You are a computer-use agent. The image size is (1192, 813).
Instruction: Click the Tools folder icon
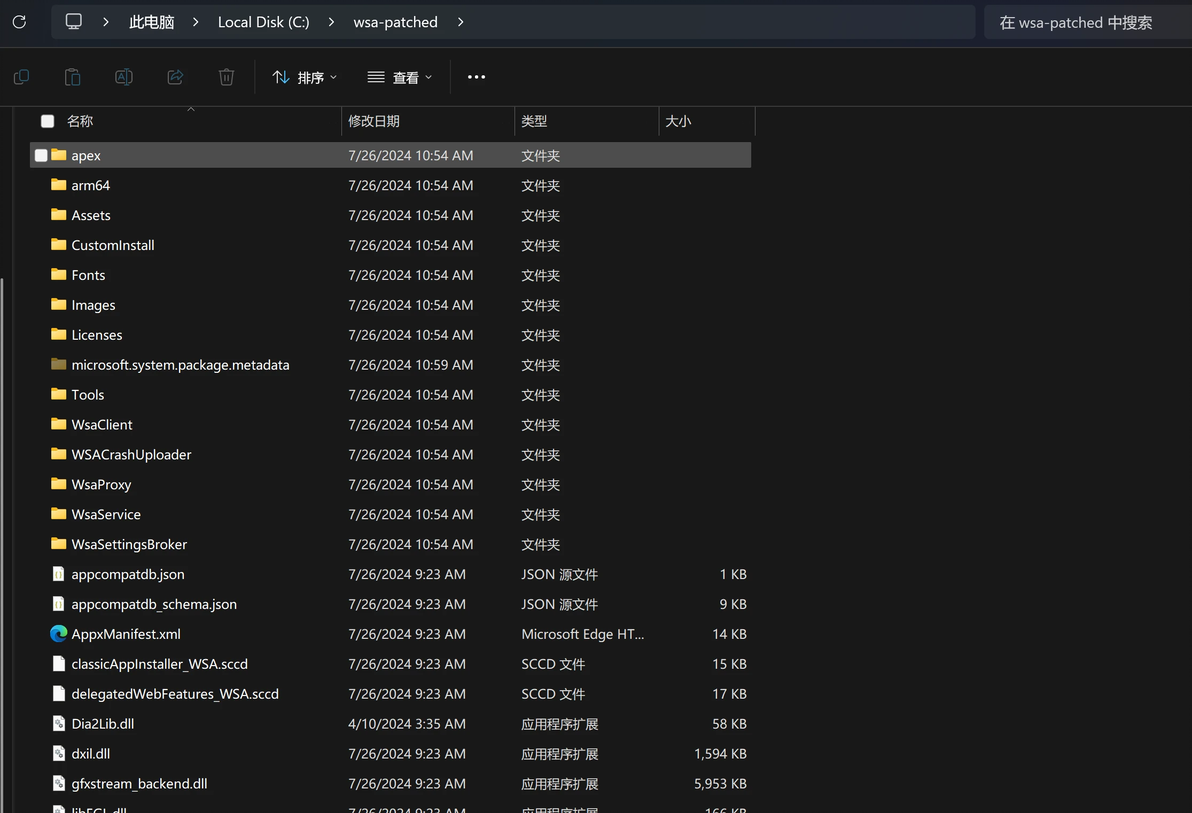point(59,394)
